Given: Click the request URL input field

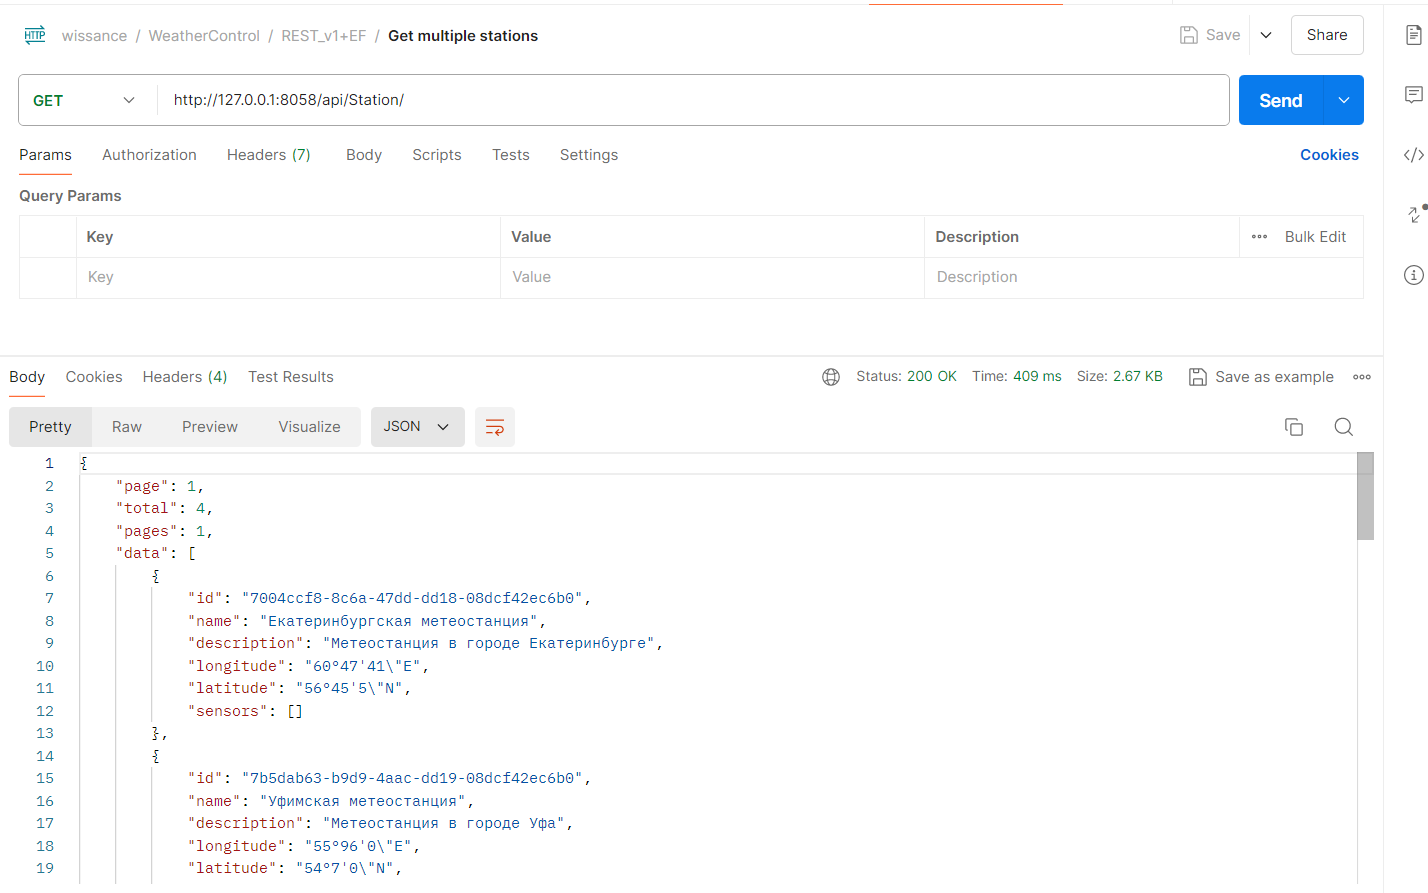Looking at the screenshot, I should pyautogui.click(x=690, y=100).
